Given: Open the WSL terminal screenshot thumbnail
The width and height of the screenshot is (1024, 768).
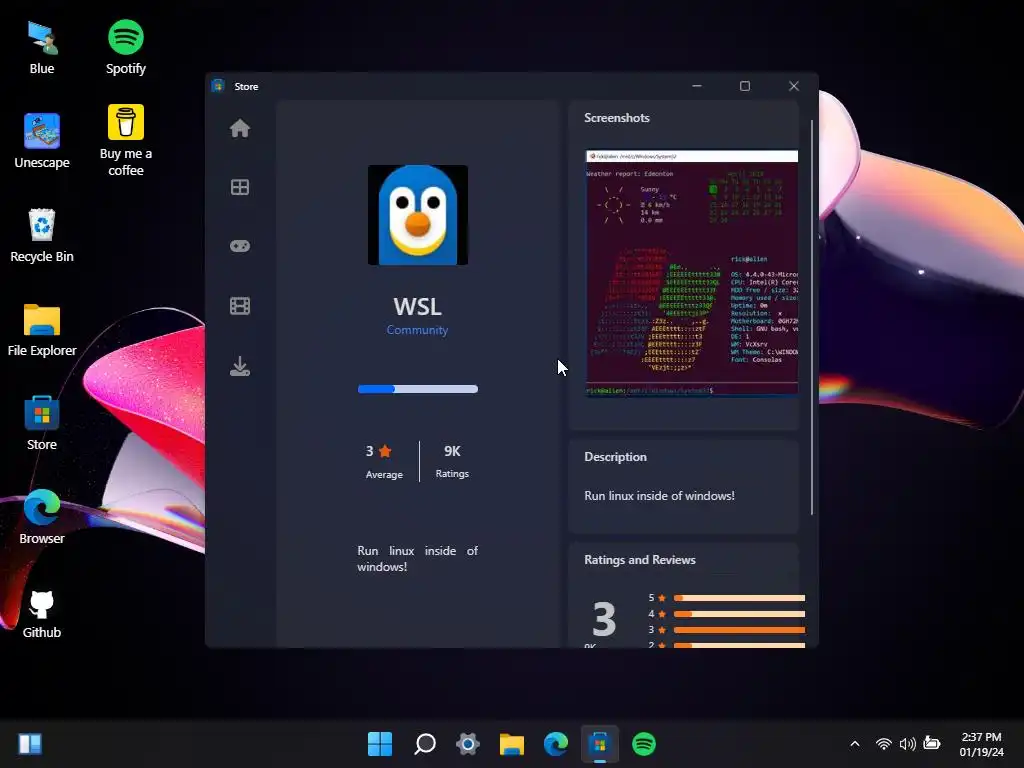Looking at the screenshot, I should point(692,273).
